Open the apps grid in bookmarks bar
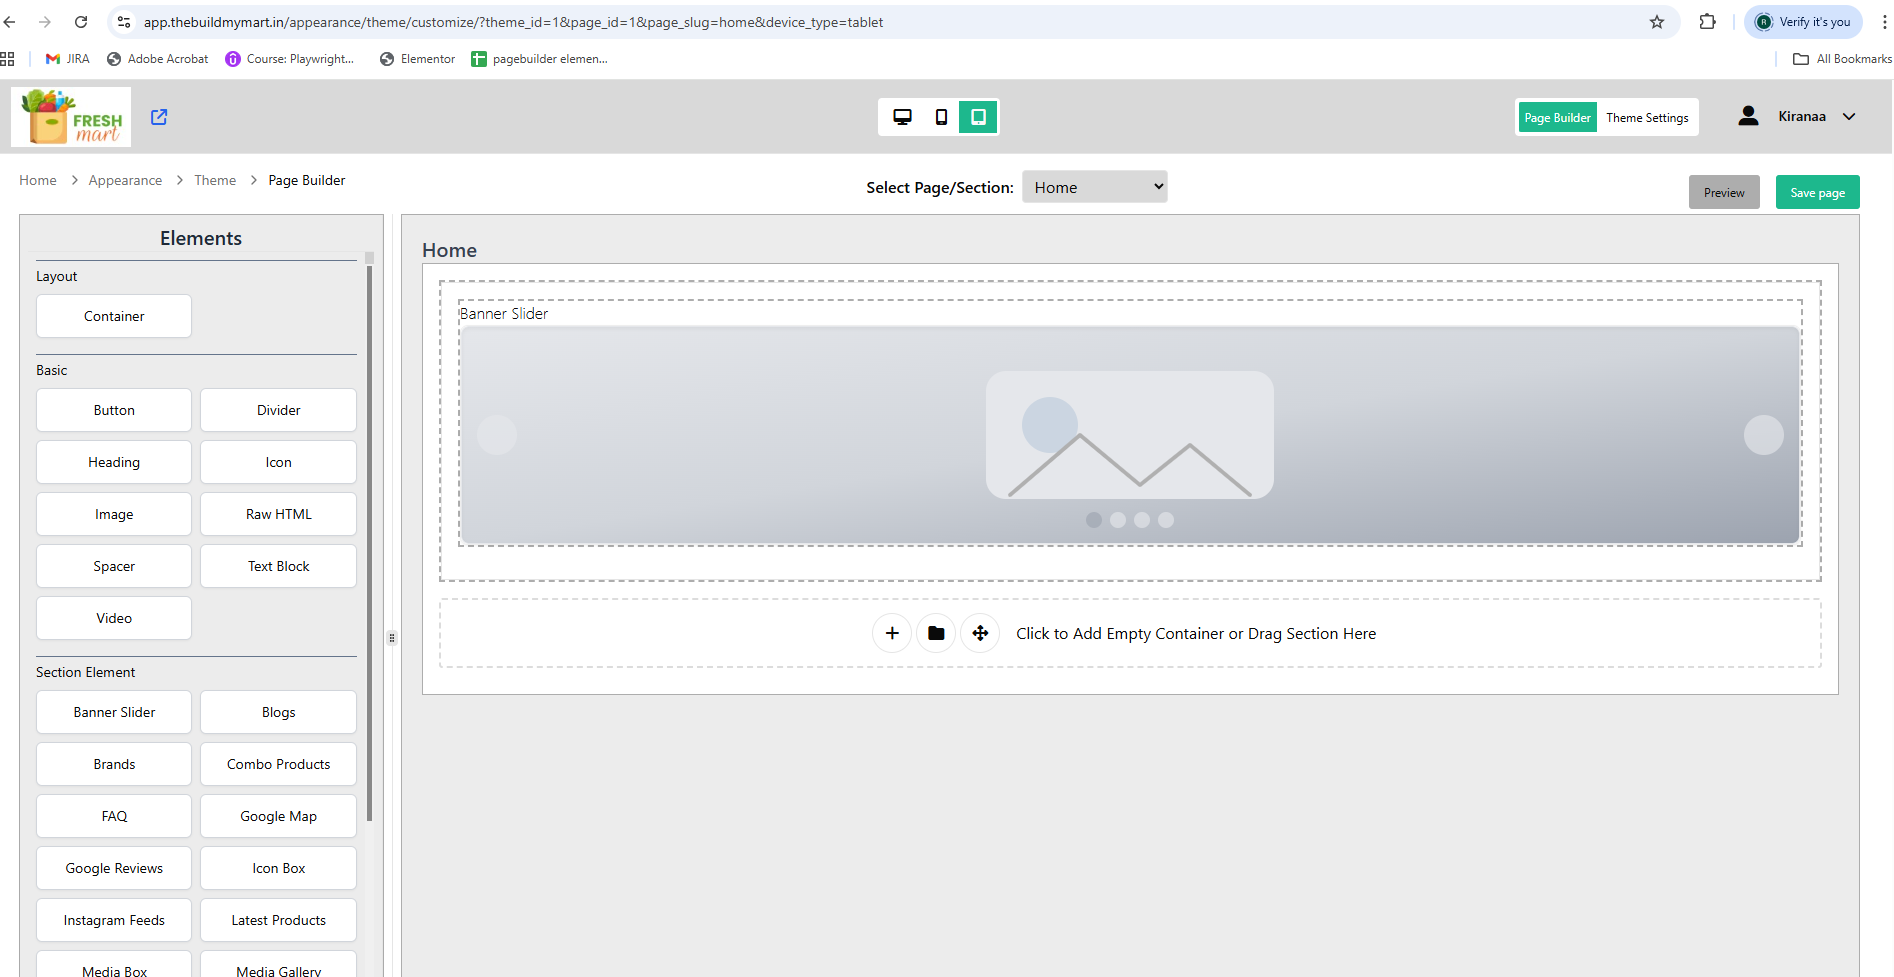This screenshot has width=1894, height=977. [7, 59]
